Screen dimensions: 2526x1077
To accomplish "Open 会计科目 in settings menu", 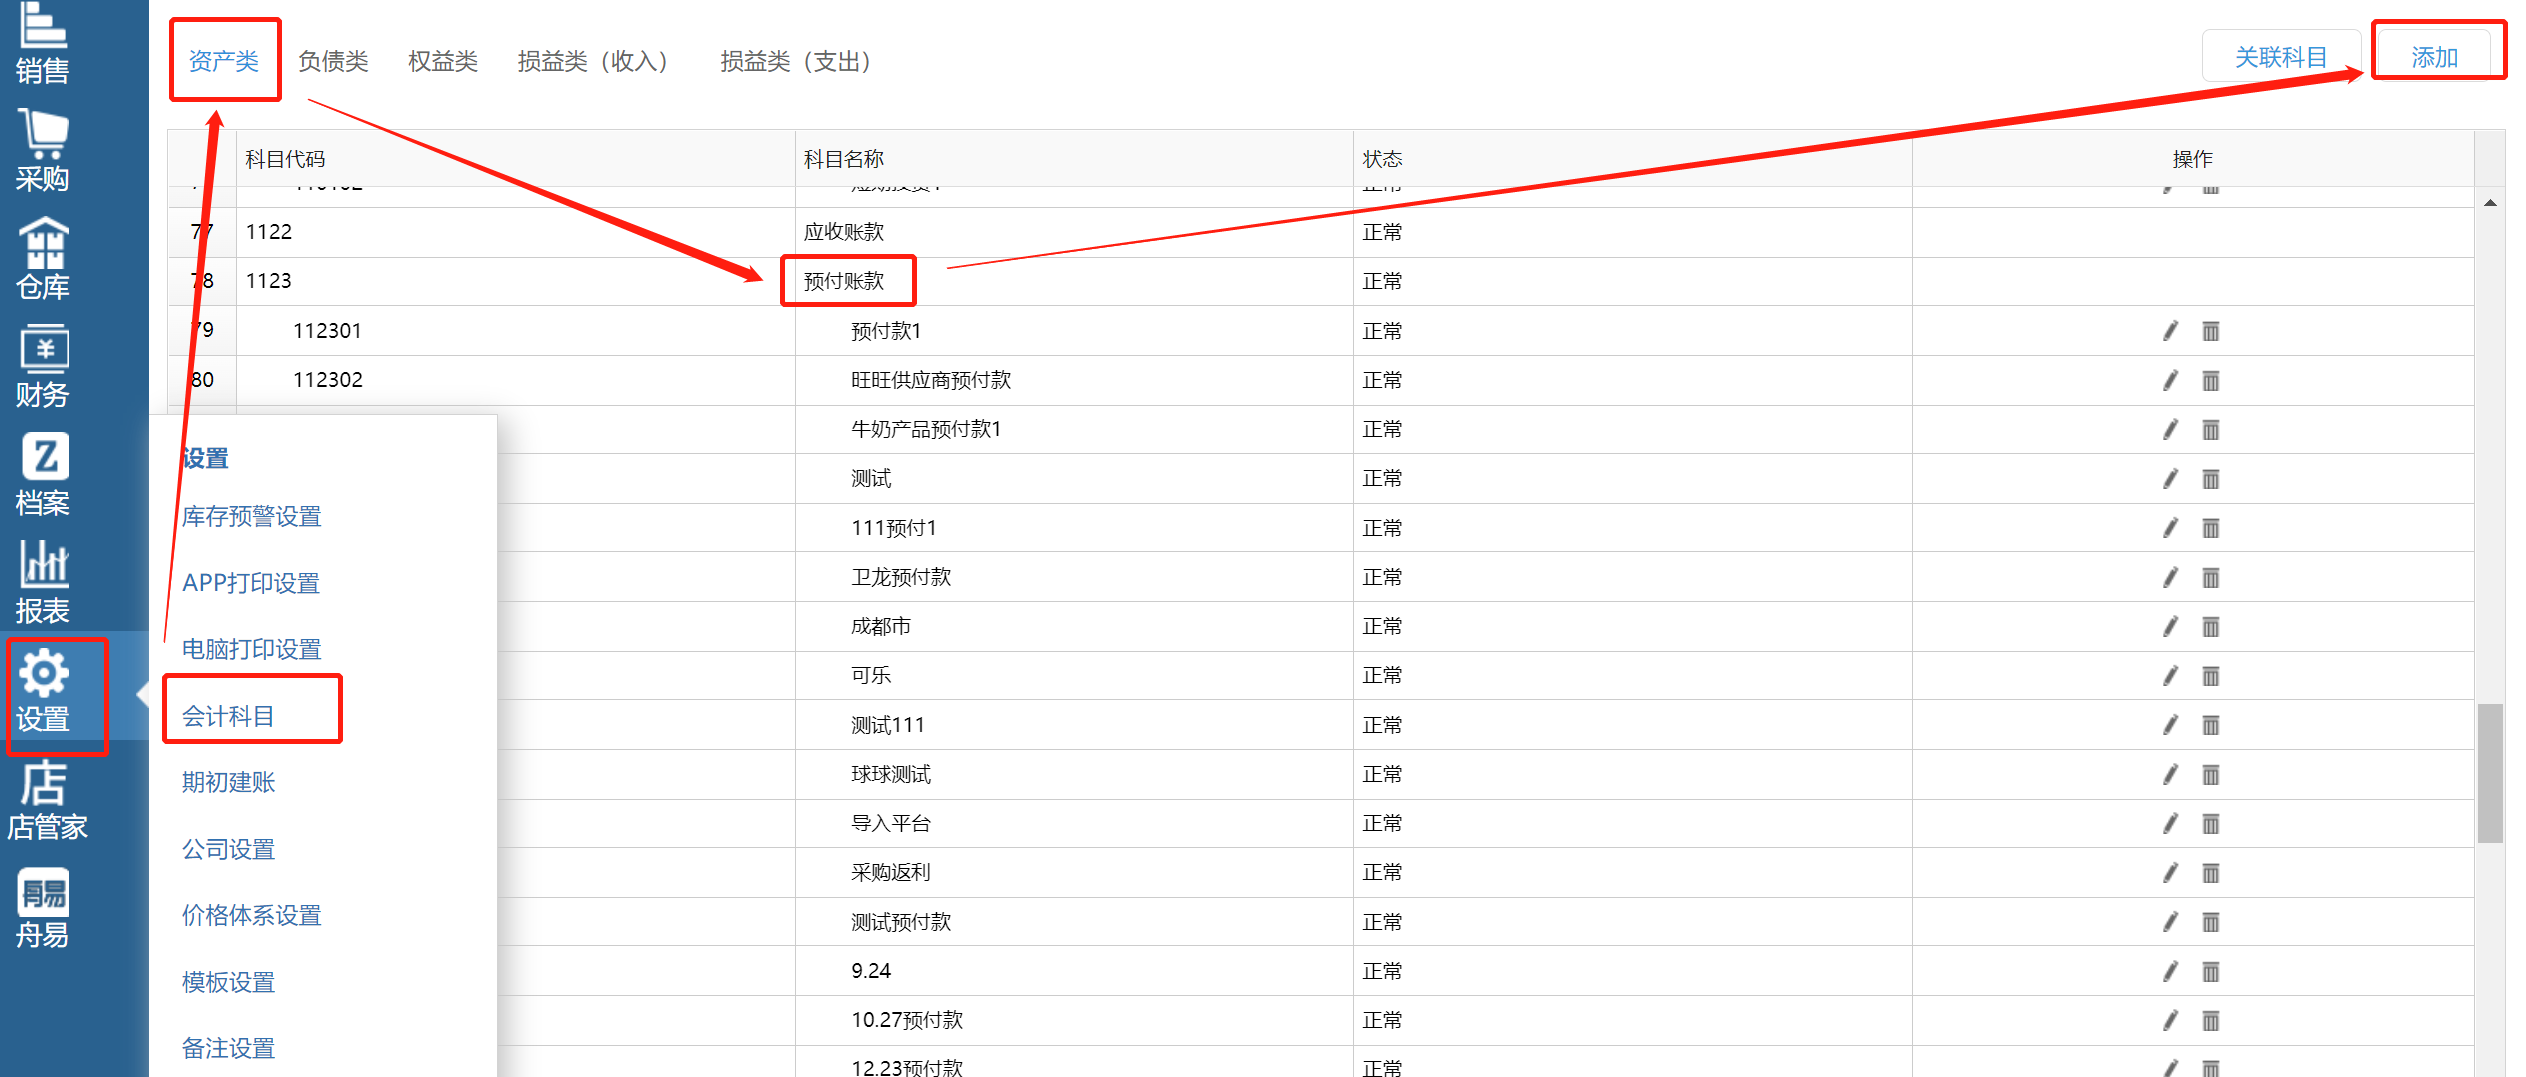I will pos(228,716).
